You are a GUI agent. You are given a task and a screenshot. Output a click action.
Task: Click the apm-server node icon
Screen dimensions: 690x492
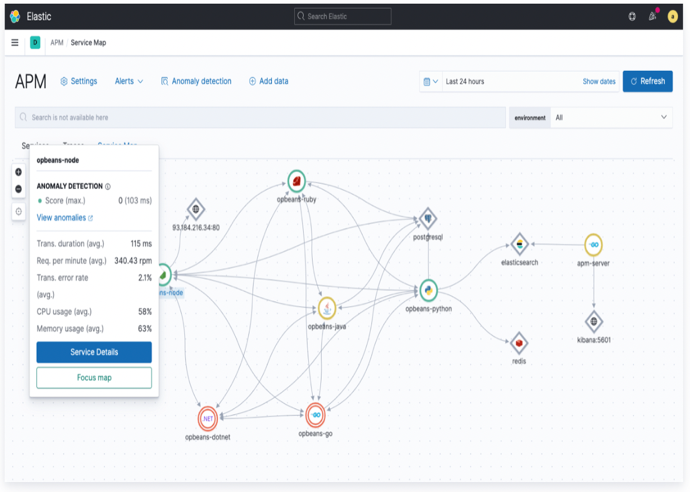coord(594,245)
